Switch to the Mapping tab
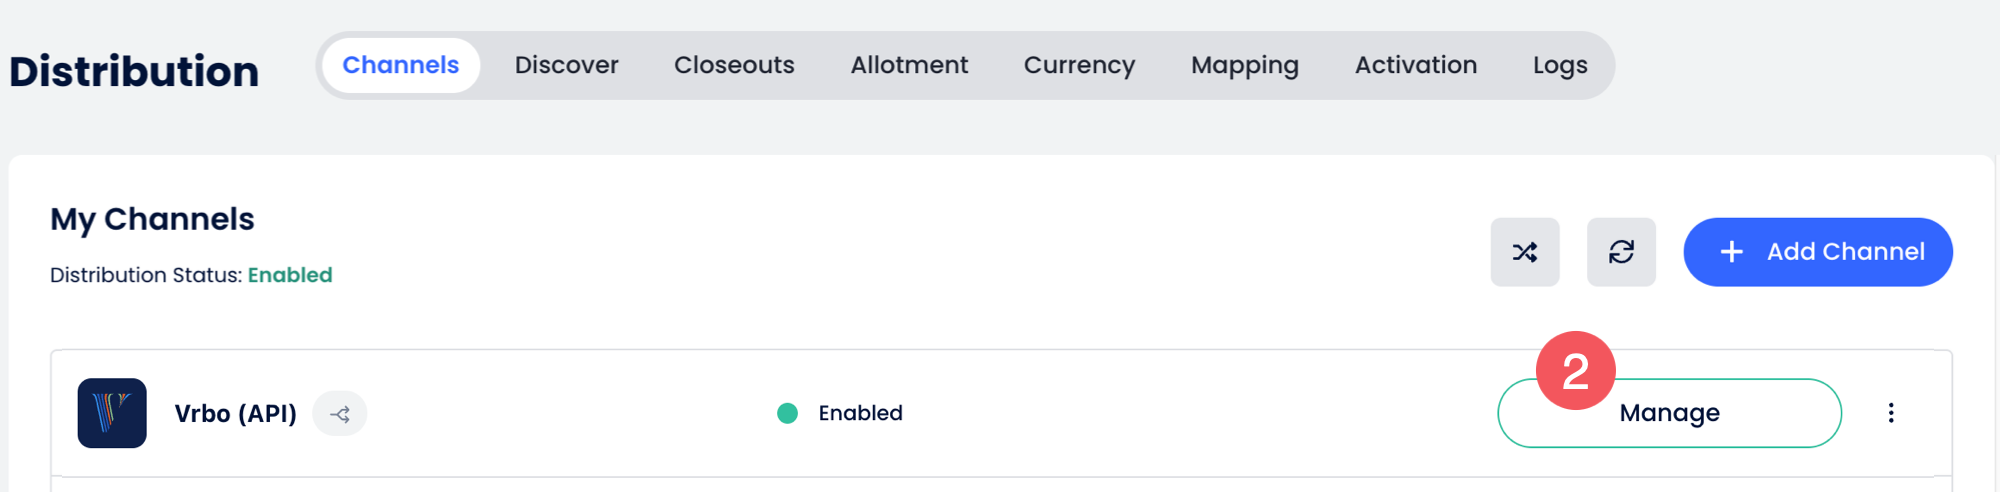This screenshot has width=2000, height=492. 1244,65
